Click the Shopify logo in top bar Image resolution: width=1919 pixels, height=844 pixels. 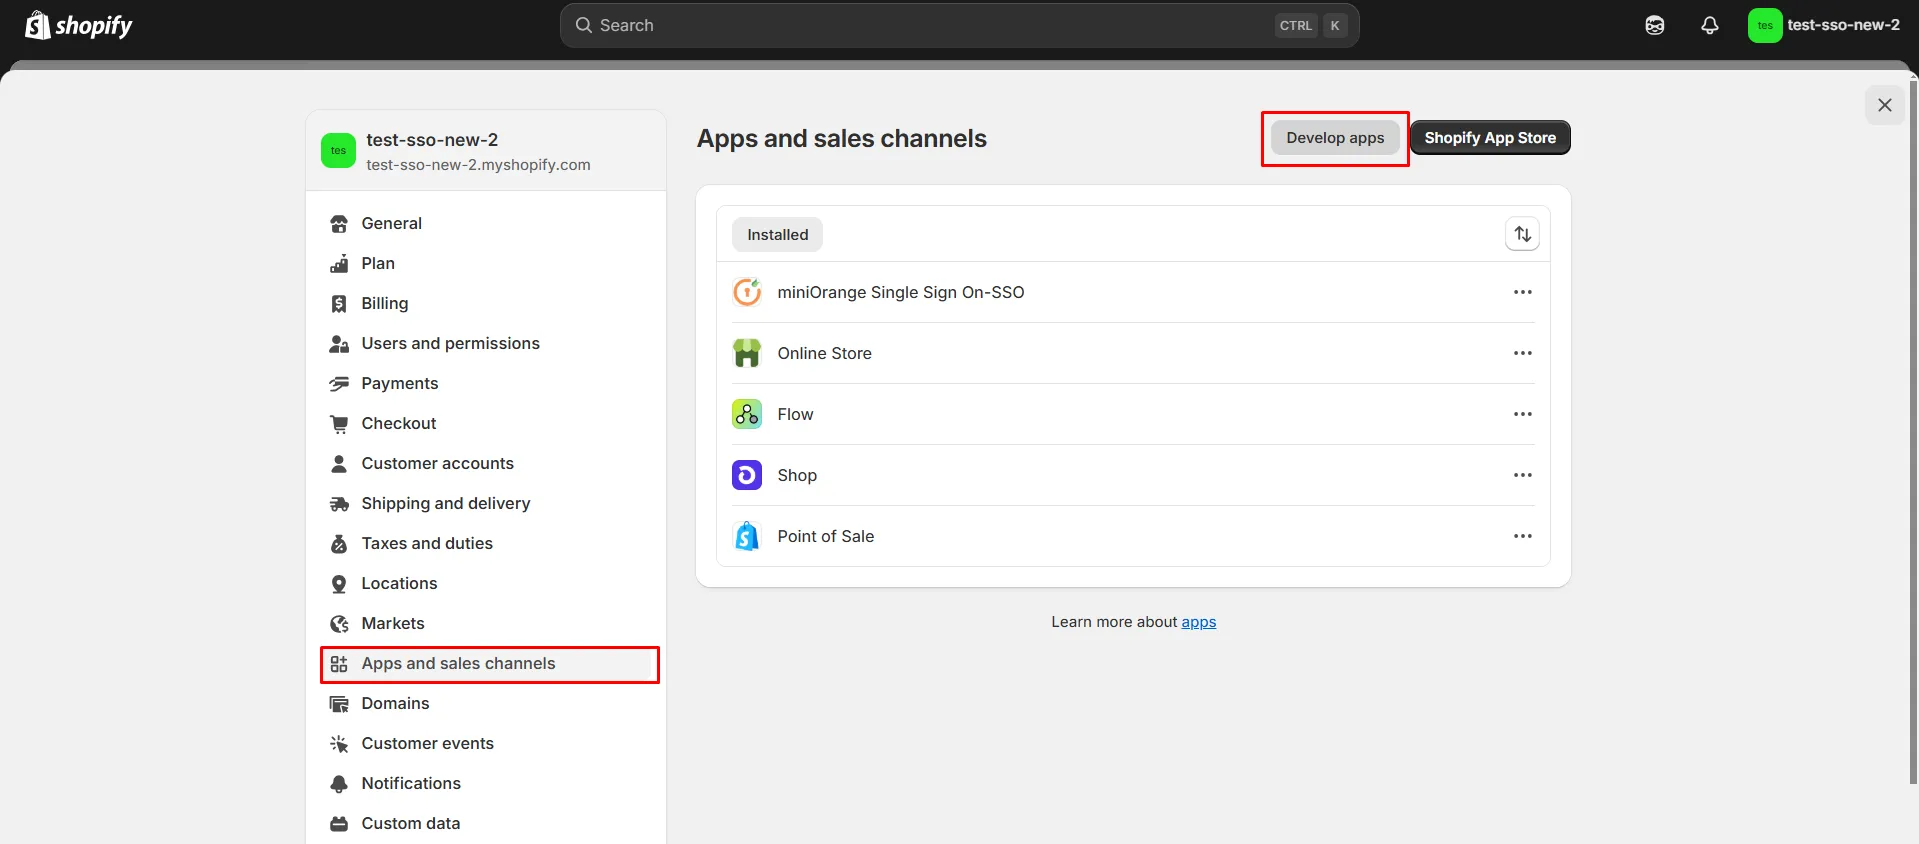coord(79,25)
